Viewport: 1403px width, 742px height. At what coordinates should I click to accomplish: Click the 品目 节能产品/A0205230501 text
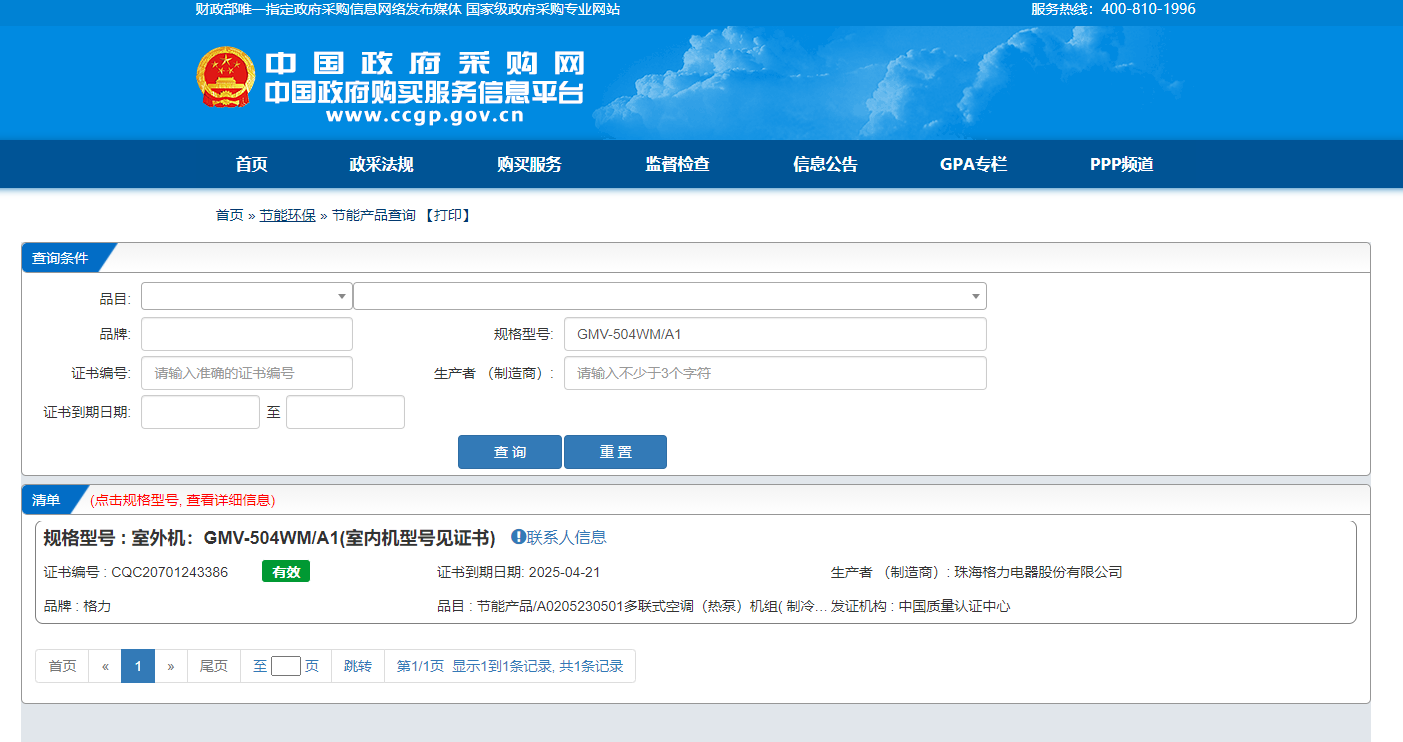point(632,606)
